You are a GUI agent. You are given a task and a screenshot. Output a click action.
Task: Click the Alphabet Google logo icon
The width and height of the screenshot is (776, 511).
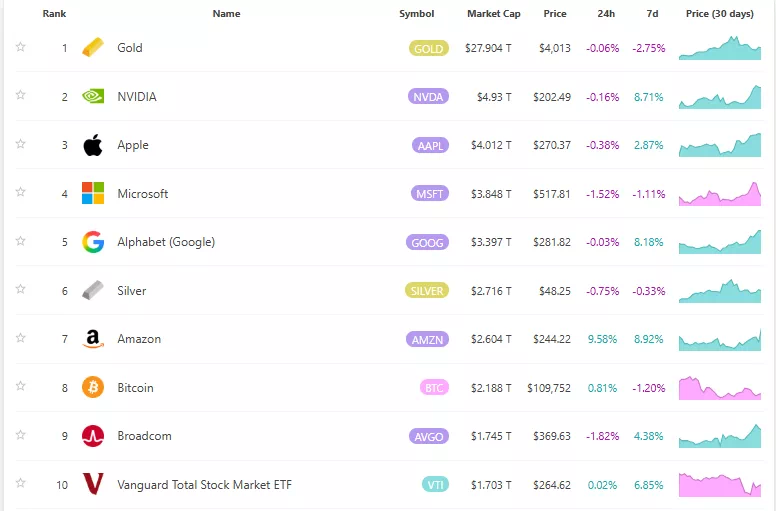[92, 242]
